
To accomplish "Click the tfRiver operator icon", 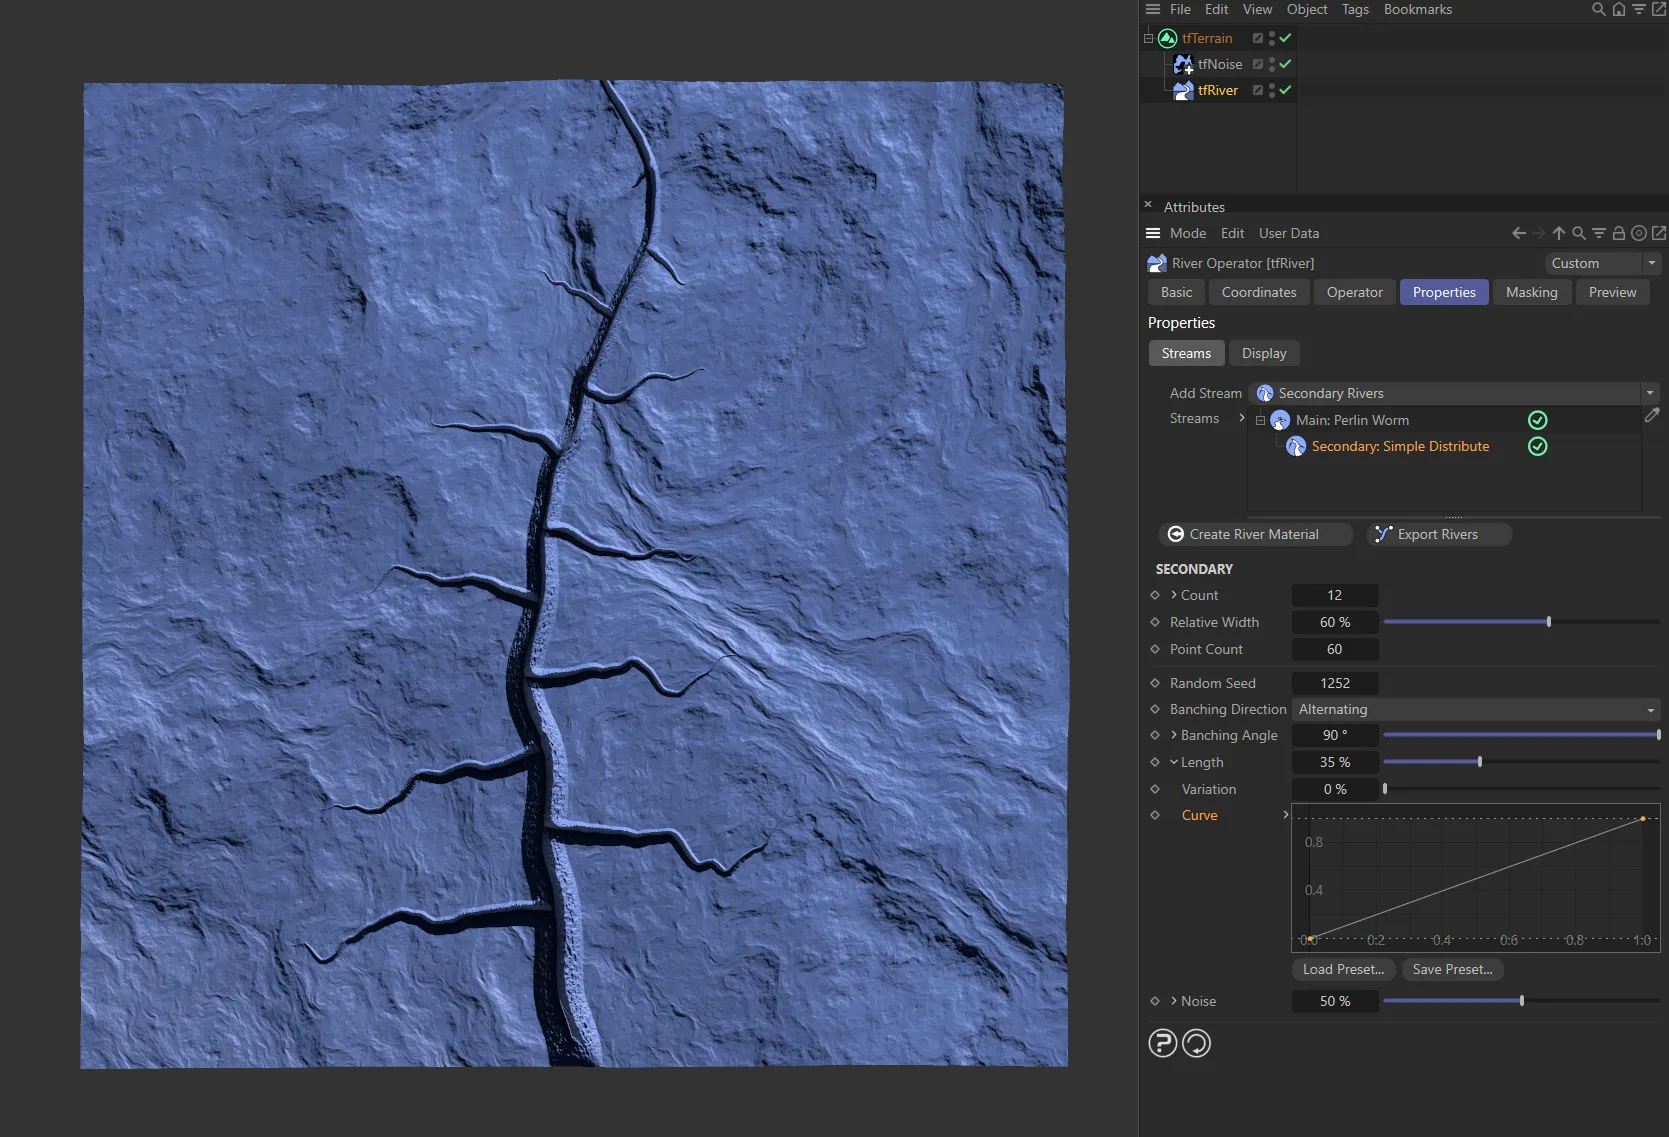I will tap(1183, 90).
